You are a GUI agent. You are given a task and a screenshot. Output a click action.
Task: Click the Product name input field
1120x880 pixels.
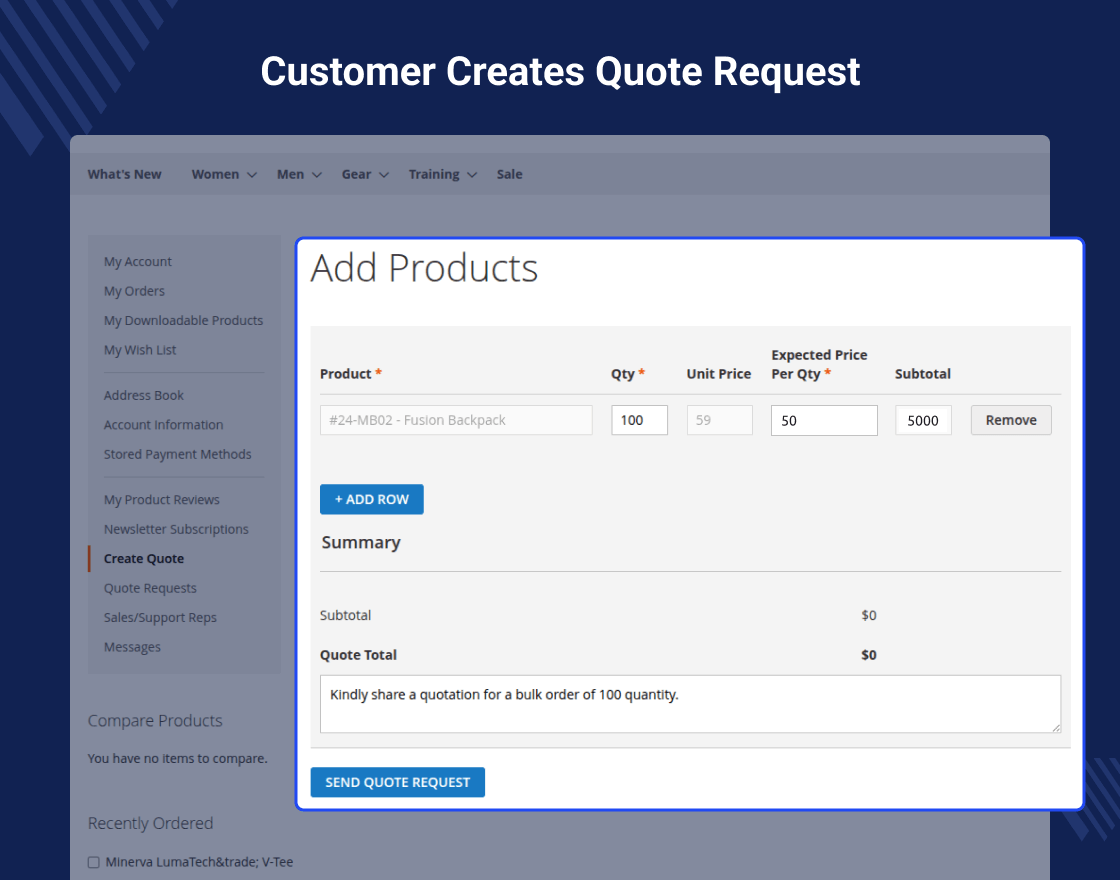(x=456, y=420)
